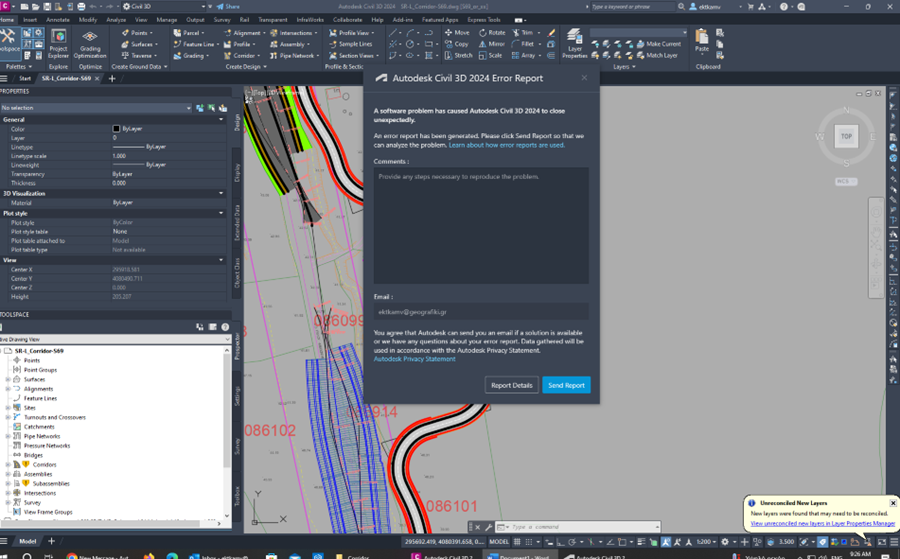900x559 pixels.
Task: Open the Insert ribbon tab
Action: point(30,20)
